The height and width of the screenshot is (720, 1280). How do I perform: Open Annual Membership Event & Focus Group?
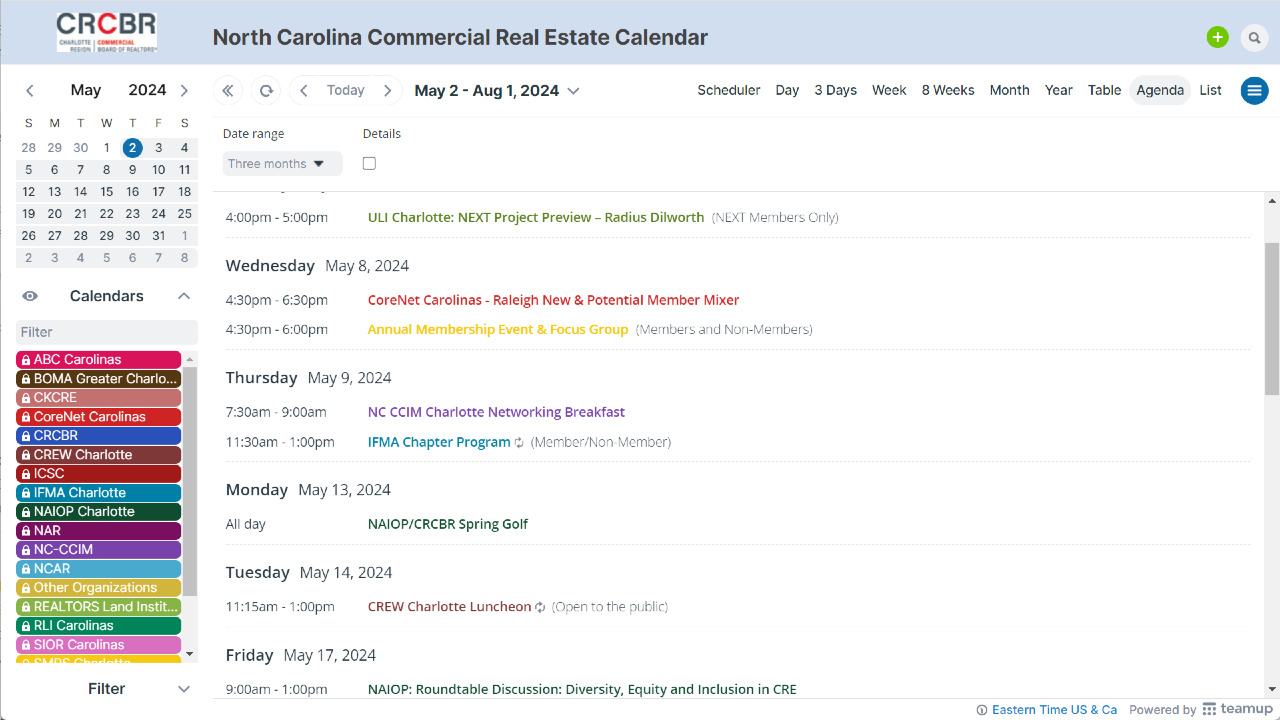498,329
